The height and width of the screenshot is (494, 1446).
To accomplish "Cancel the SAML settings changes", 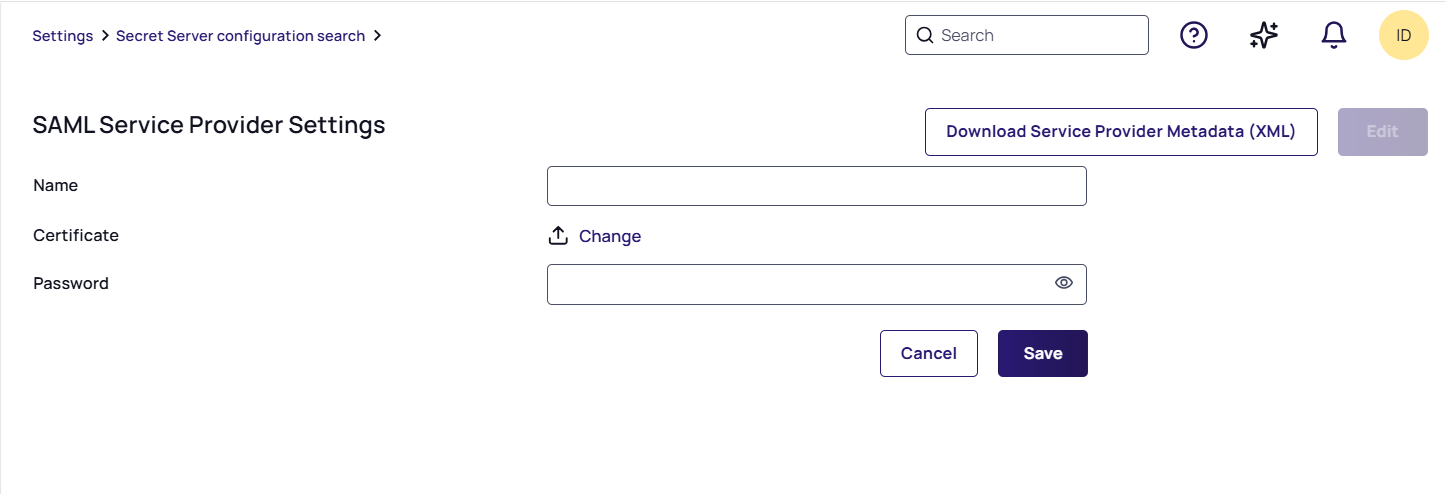I will (928, 353).
